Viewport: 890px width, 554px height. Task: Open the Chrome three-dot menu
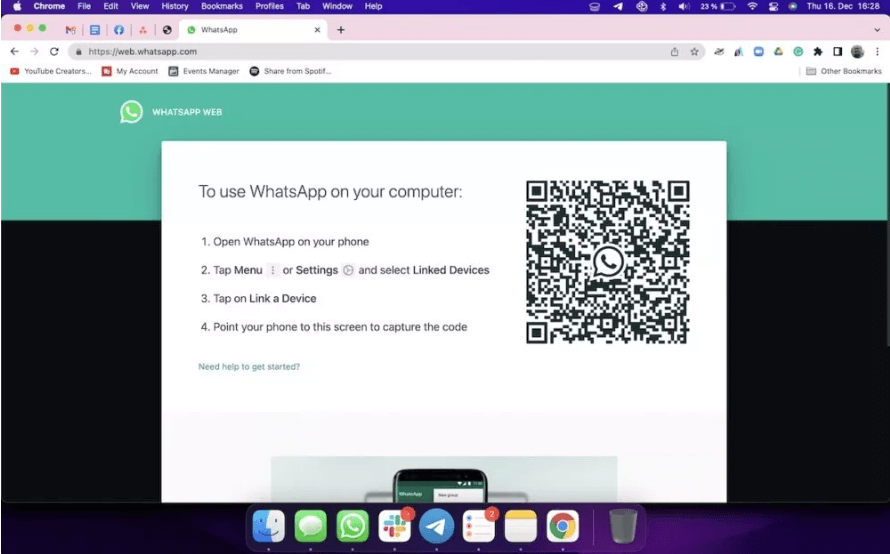coord(876,51)
